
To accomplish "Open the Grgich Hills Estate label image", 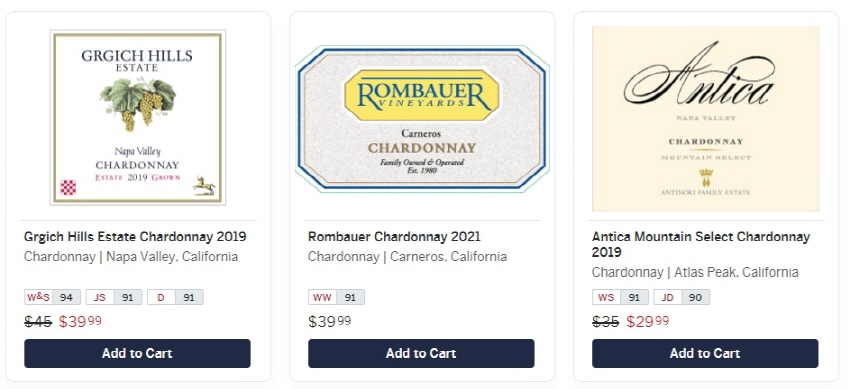I will (x=138, y=118).
